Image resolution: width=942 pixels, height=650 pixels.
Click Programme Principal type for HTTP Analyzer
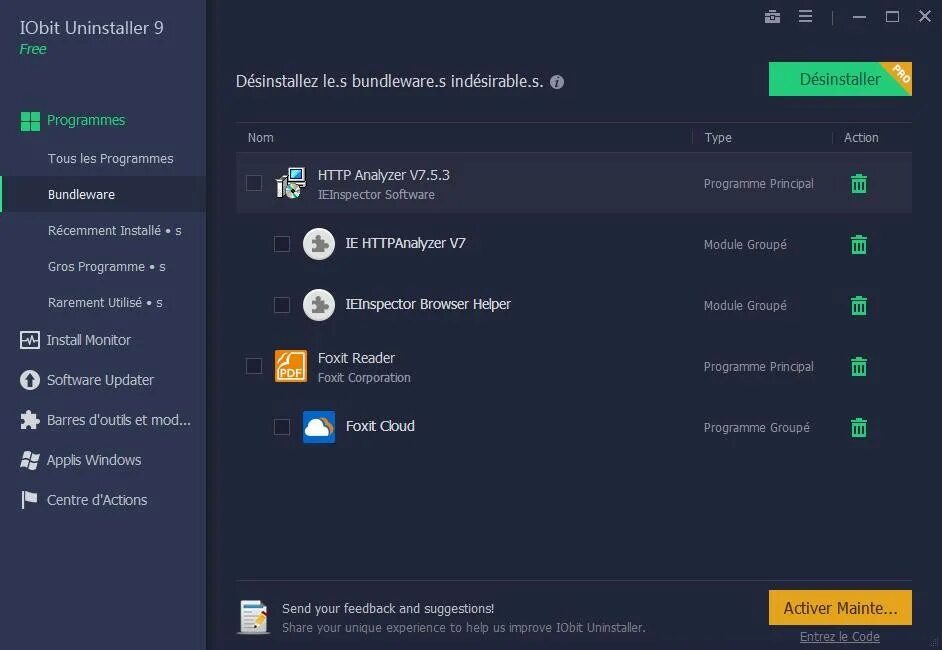point(758,183)
